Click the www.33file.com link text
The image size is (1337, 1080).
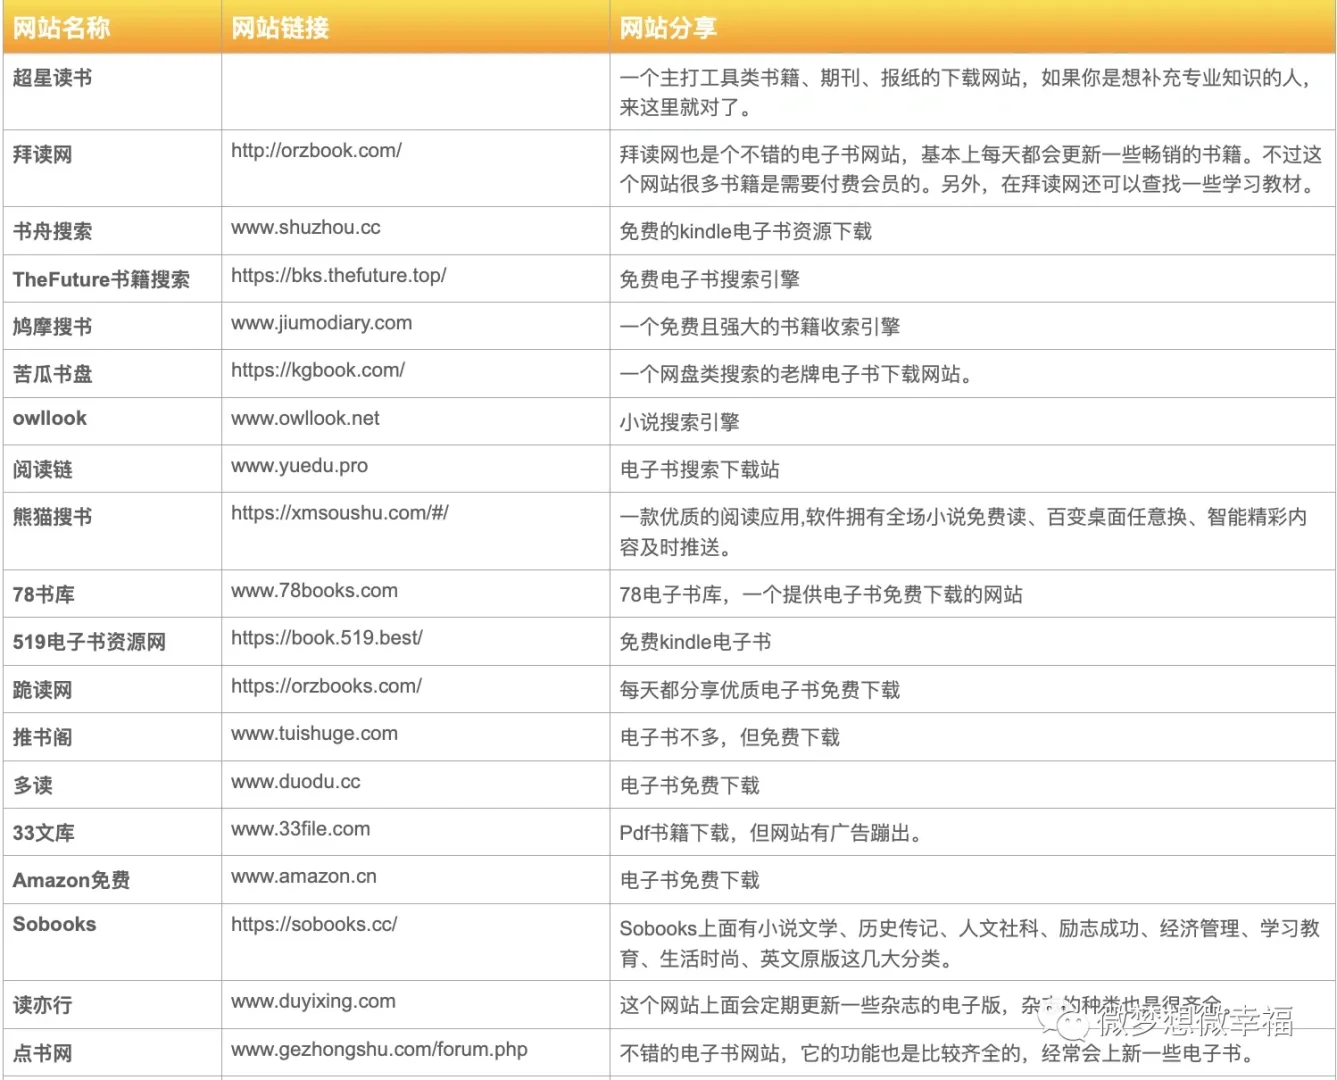(x=300, y=829)
